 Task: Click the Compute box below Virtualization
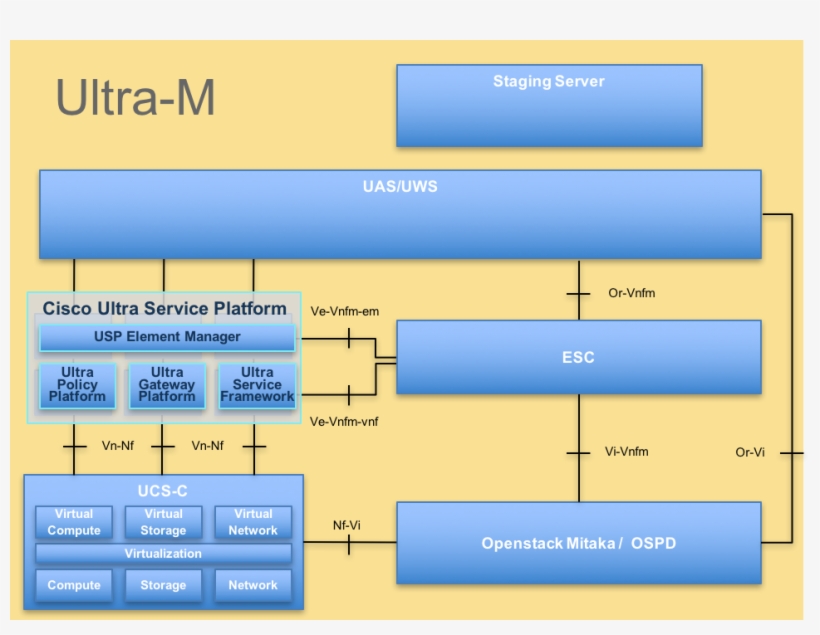(74, 585)
